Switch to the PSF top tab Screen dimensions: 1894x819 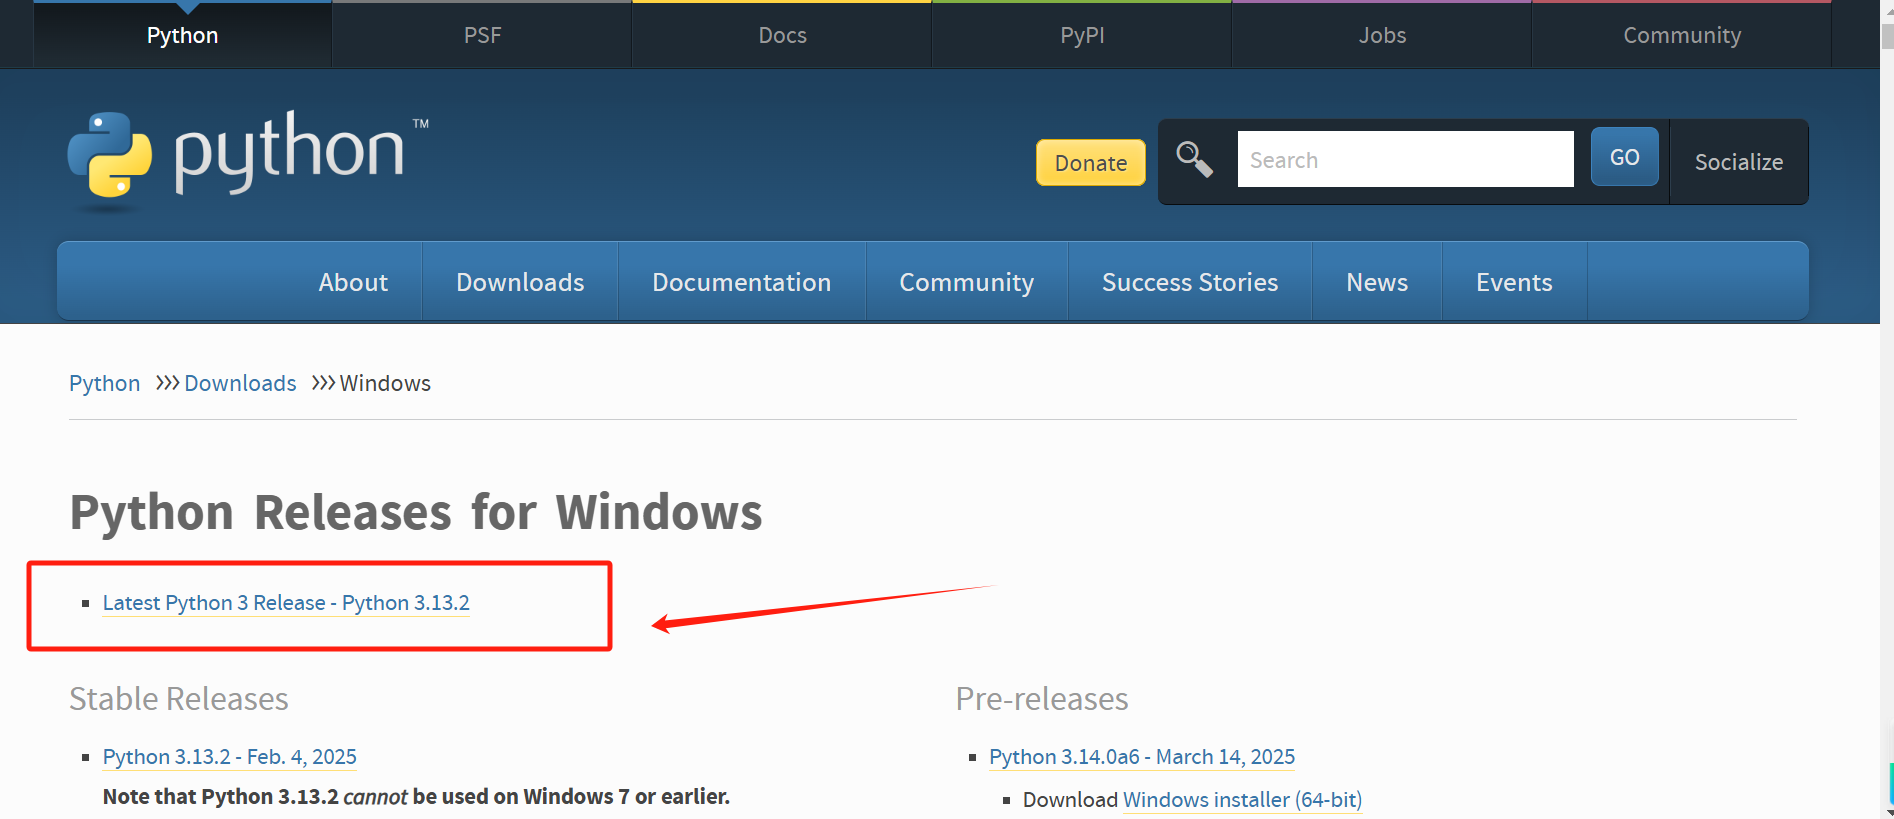(x=482, y=35)
